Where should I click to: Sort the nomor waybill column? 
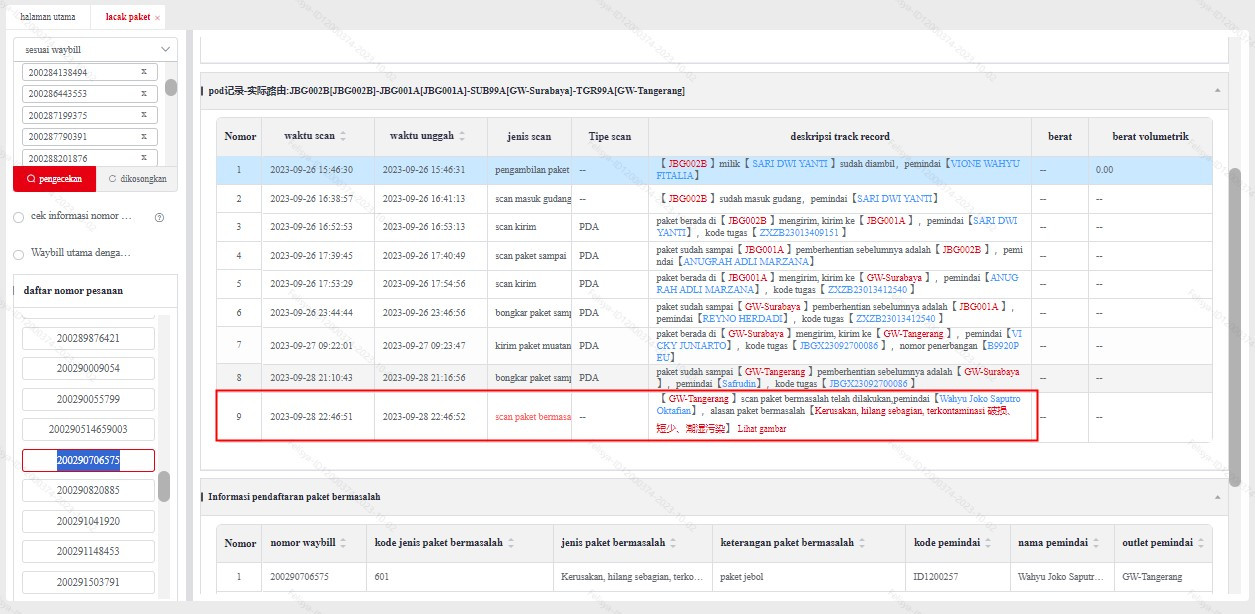(x=343, y=543)
